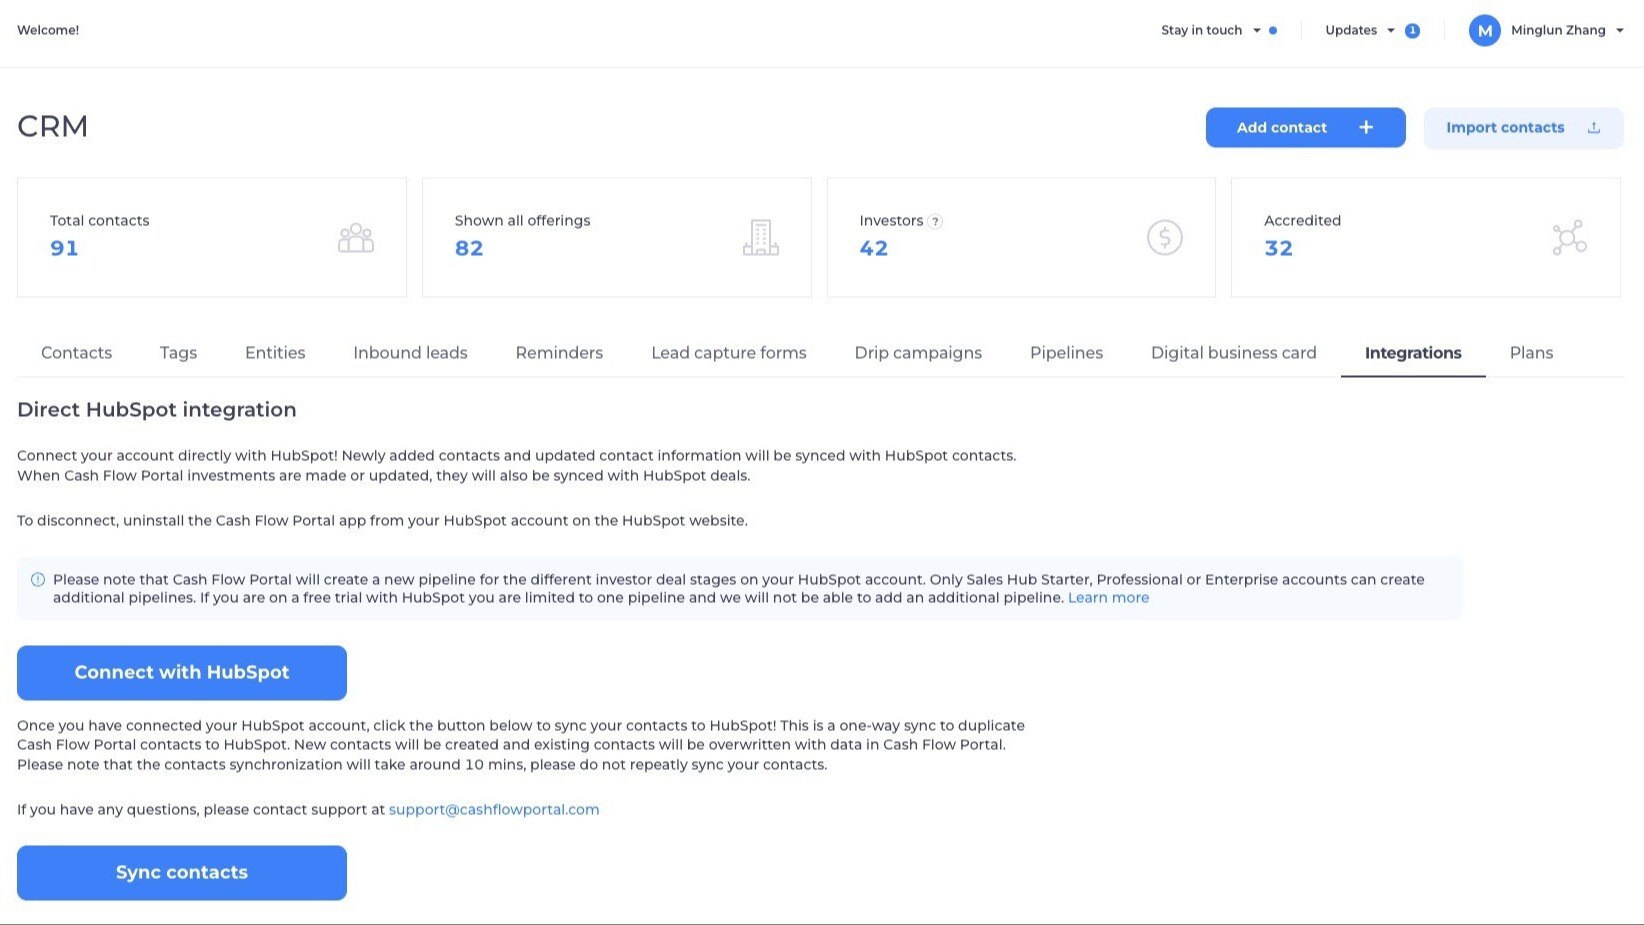
Task: Click the Welcome! text in header
Action: [48, 30]
